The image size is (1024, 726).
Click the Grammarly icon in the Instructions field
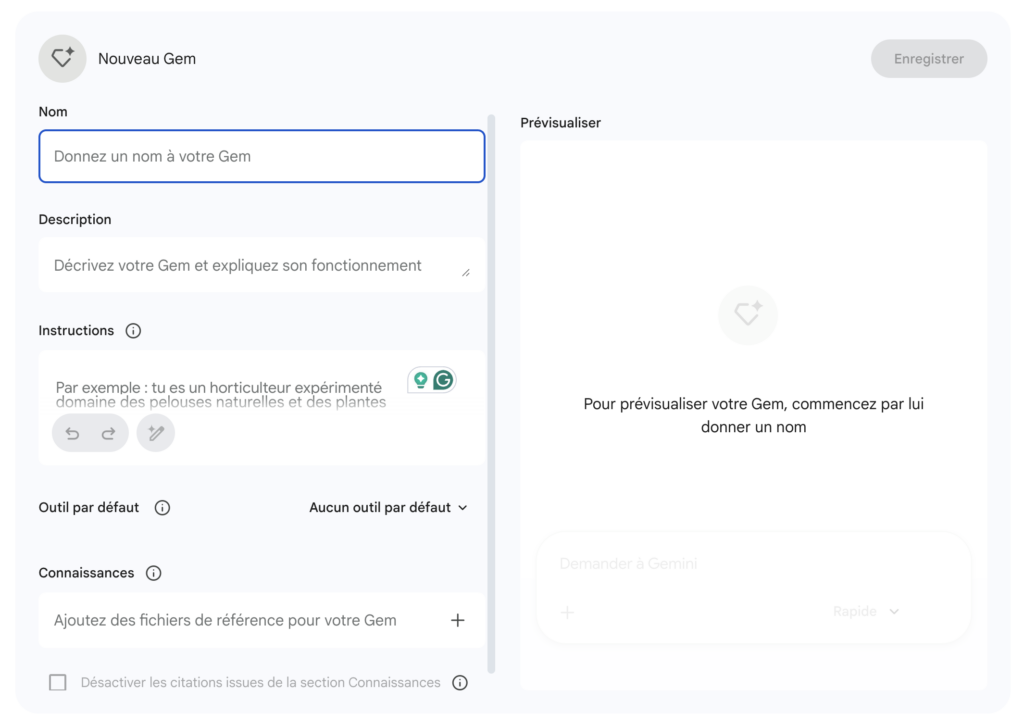click(441, 380)
